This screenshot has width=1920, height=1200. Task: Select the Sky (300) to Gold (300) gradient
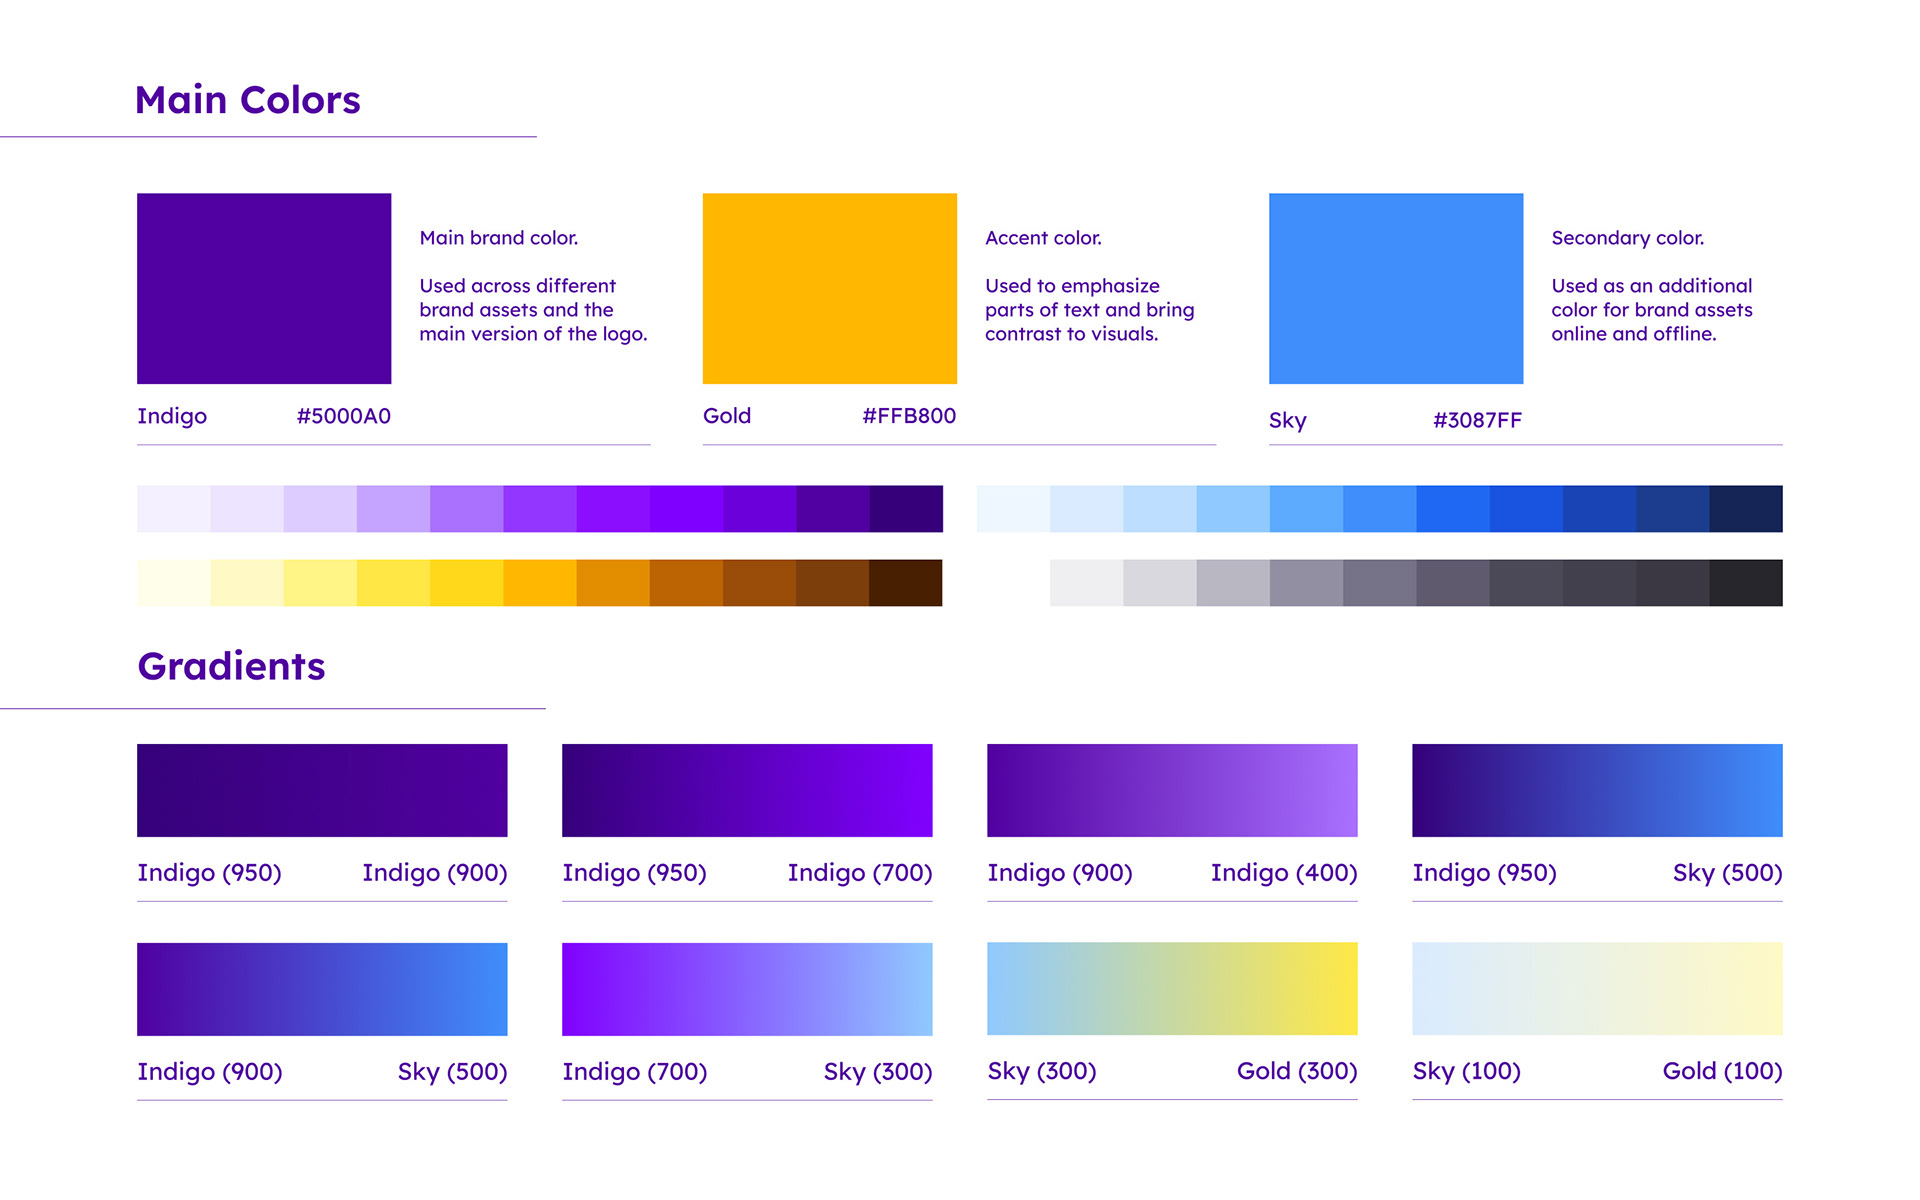click(x=1172, y=989)
